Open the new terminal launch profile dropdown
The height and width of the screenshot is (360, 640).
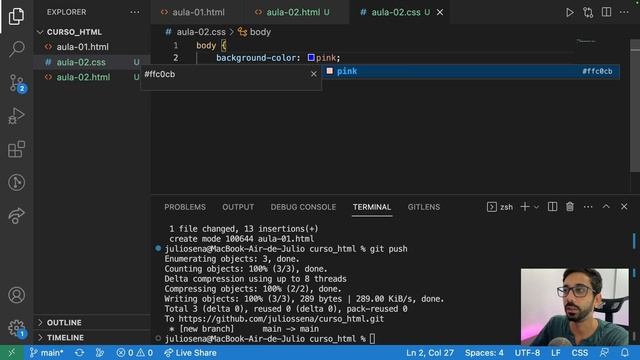click(536, 207)
